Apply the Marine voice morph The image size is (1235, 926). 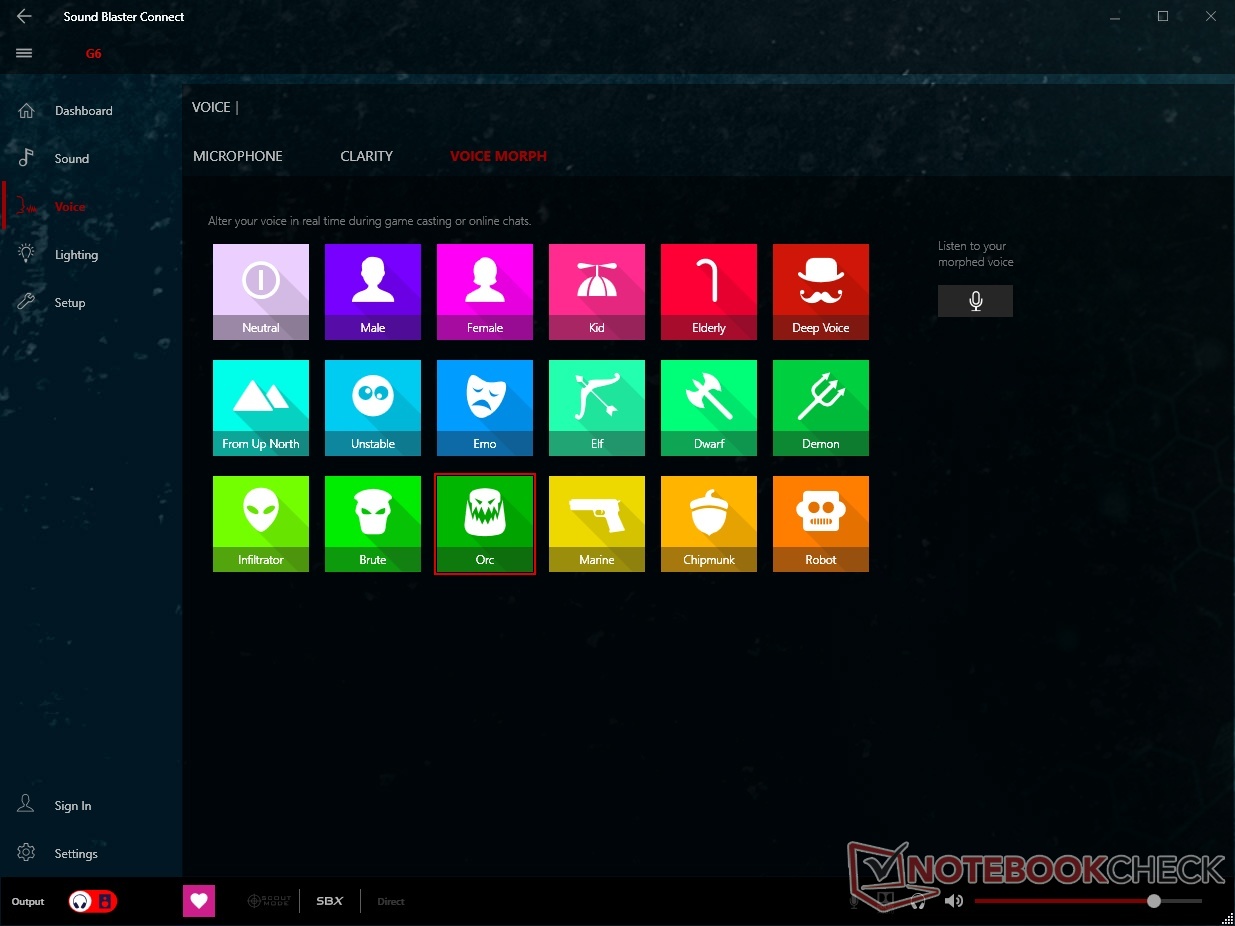597,524
